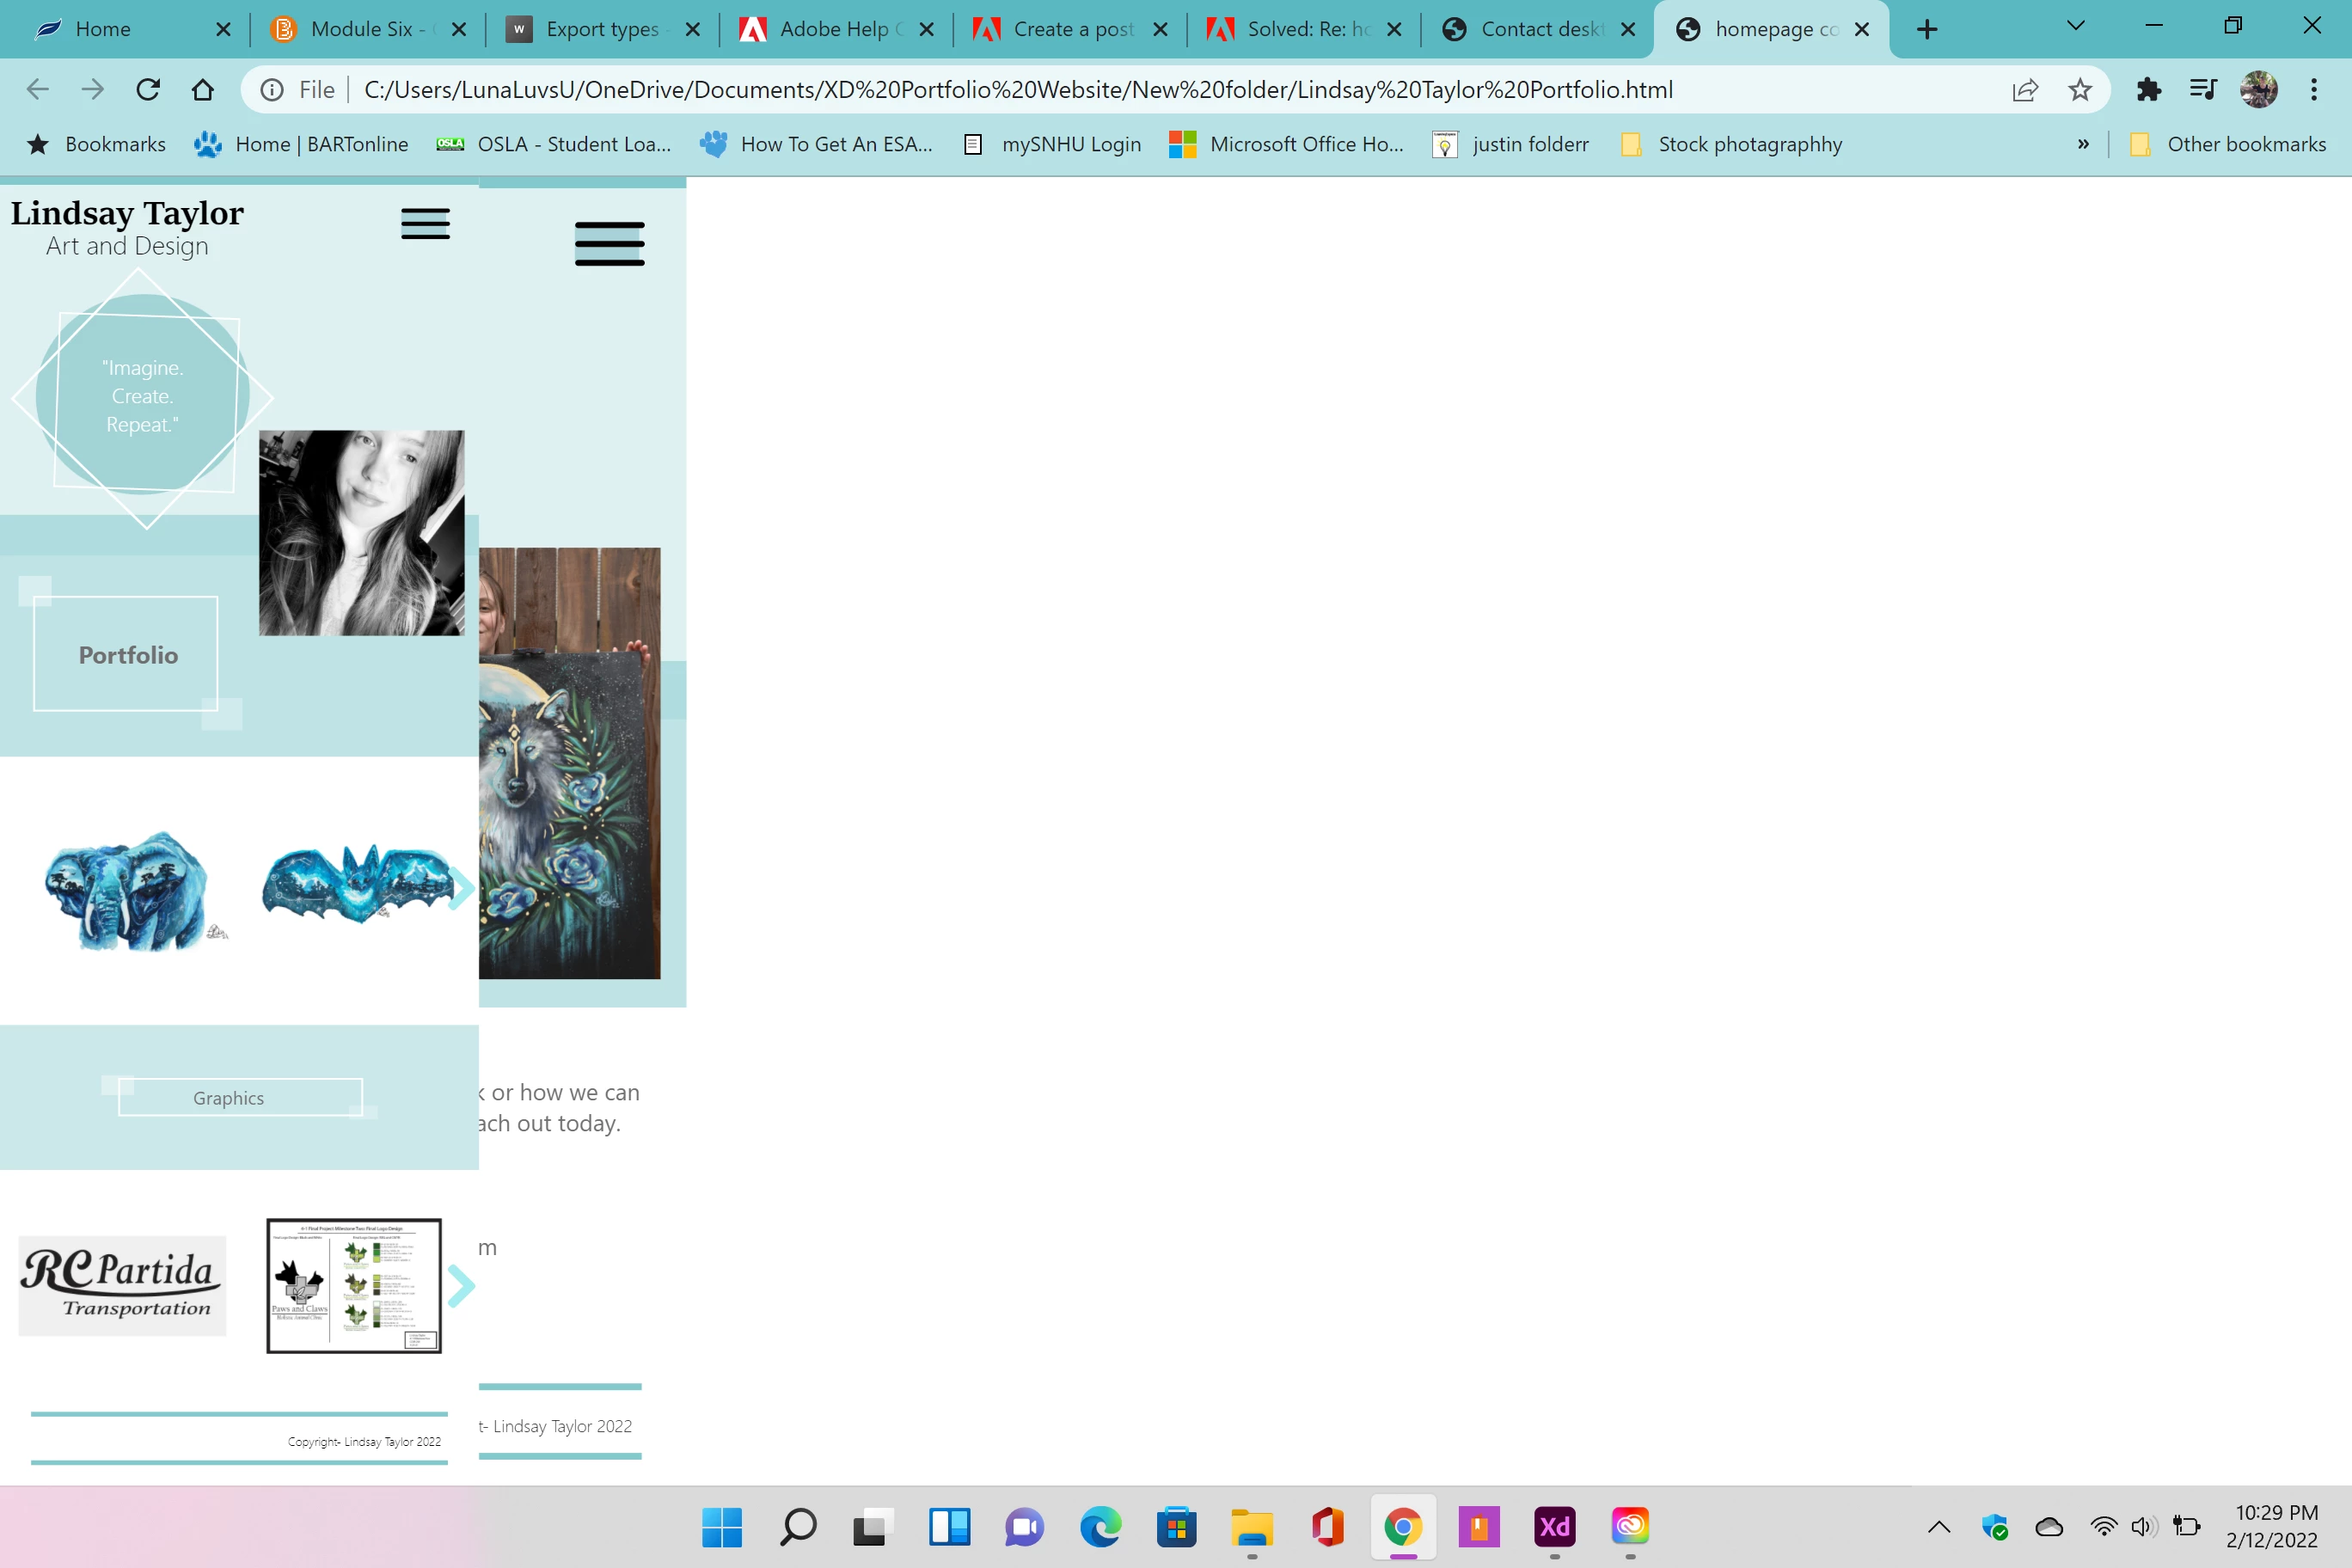
Task: Bookmark page with the star icon
Action: tap(2080, 90)
